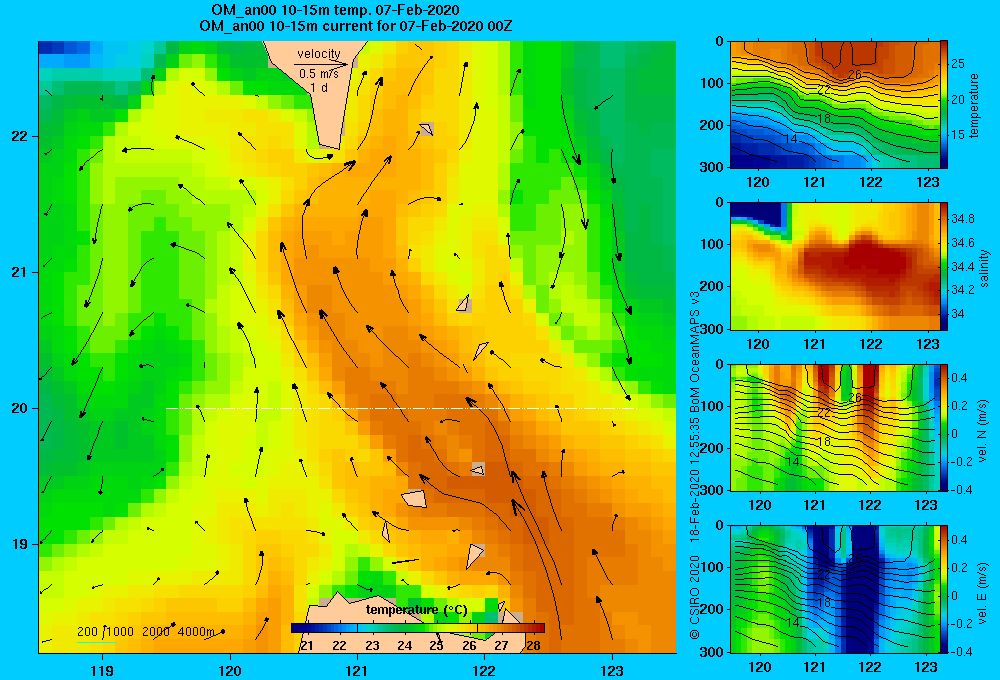Click longitude label 123 below main map
The width and height of the screenshot is (1000, 680).
[612, 670]
